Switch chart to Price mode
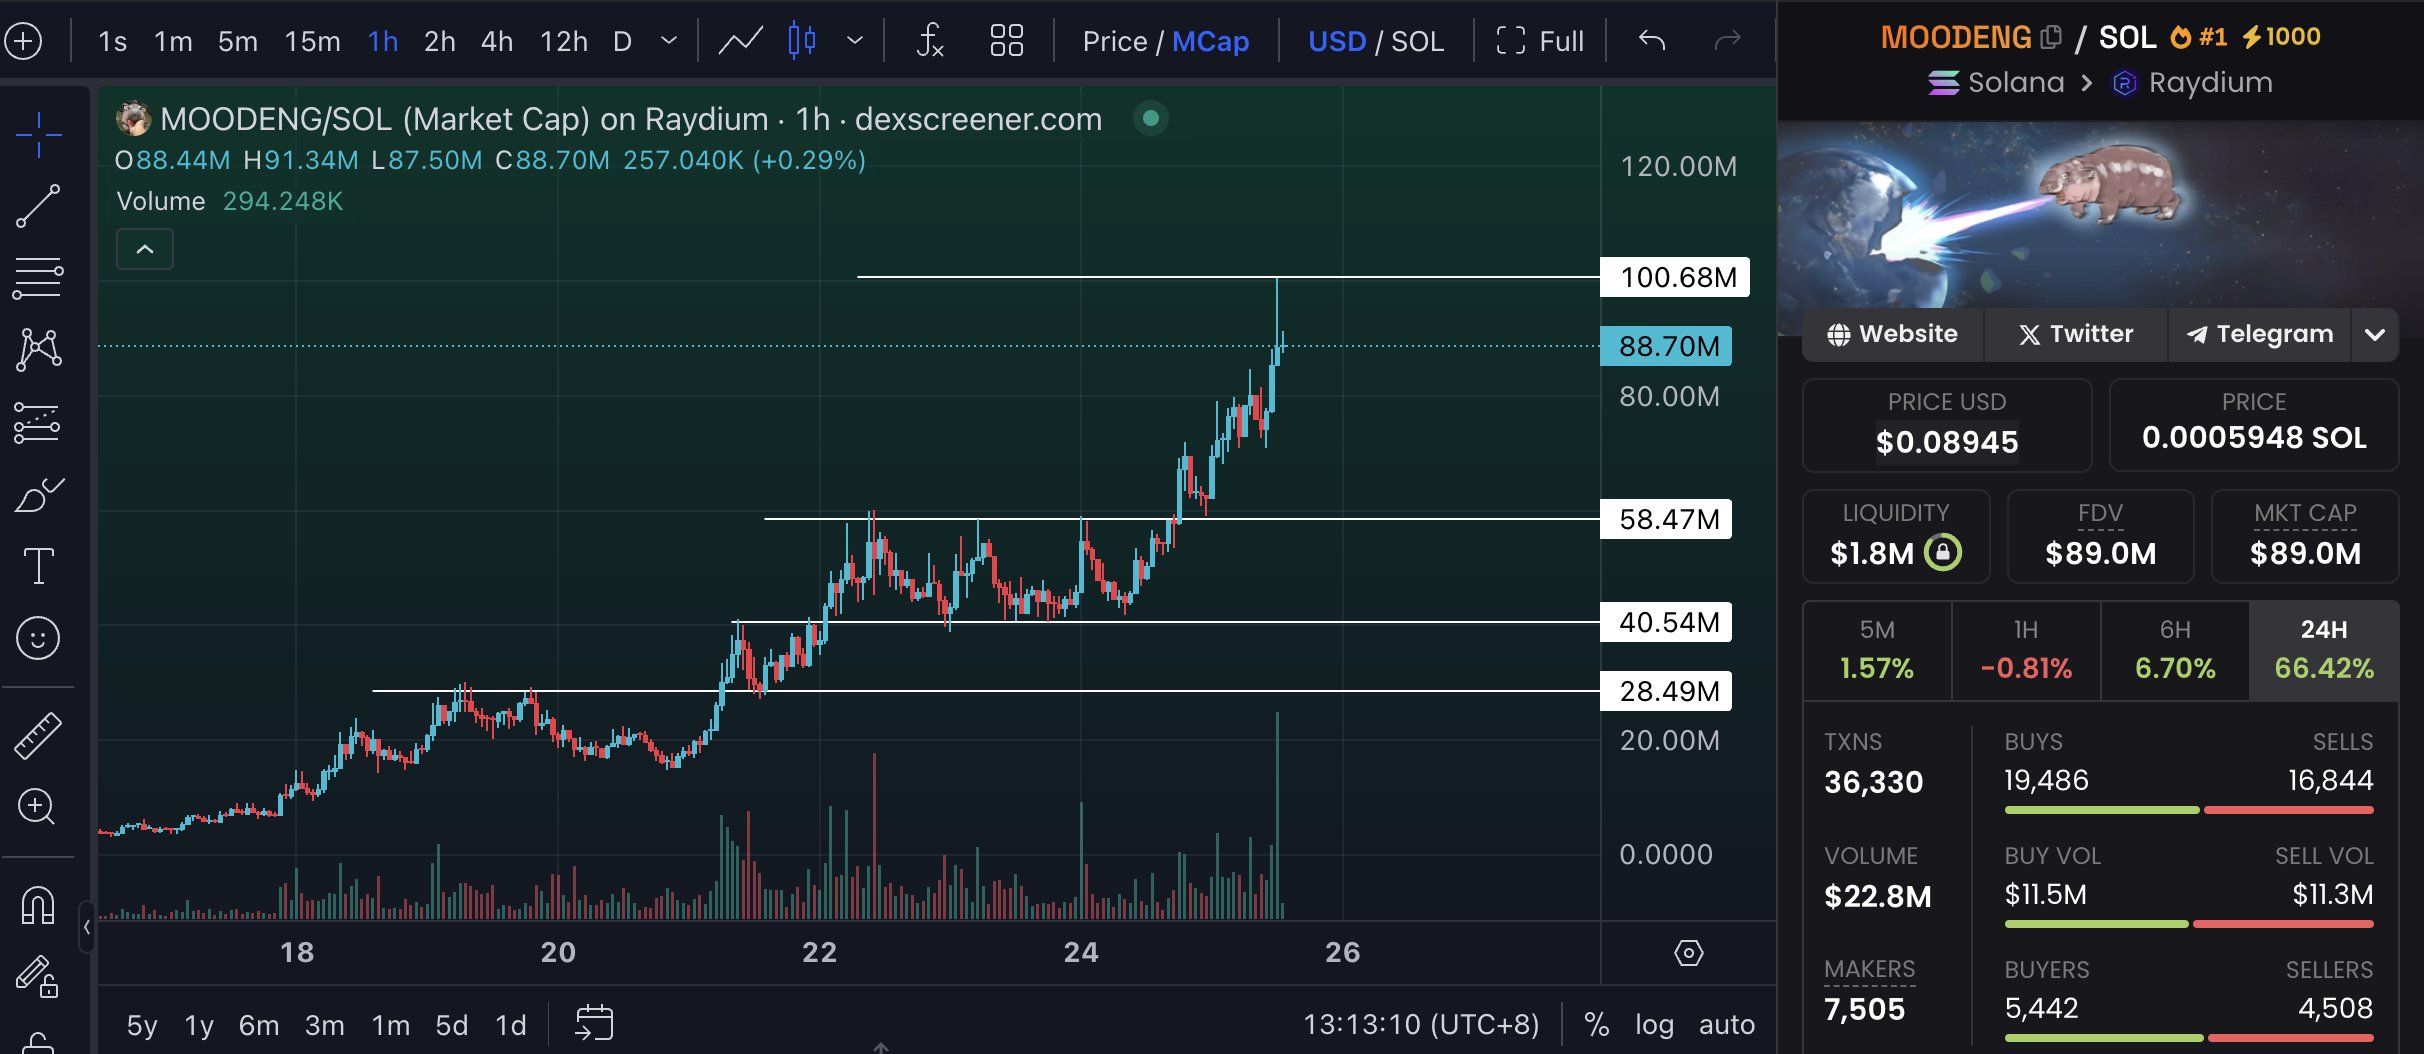This screenshot has width=2424, height=1054. (1114, 41)
